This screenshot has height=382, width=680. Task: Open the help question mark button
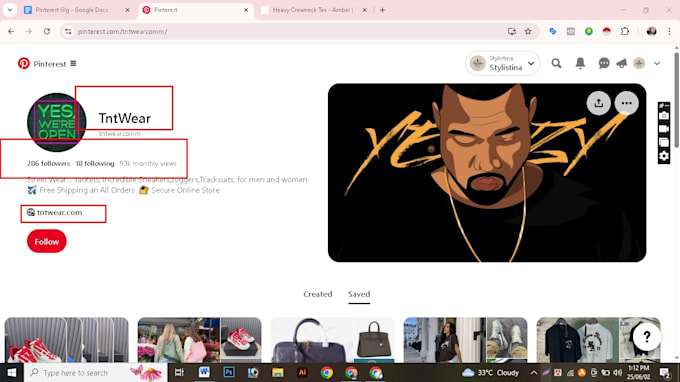pos(646,336)
